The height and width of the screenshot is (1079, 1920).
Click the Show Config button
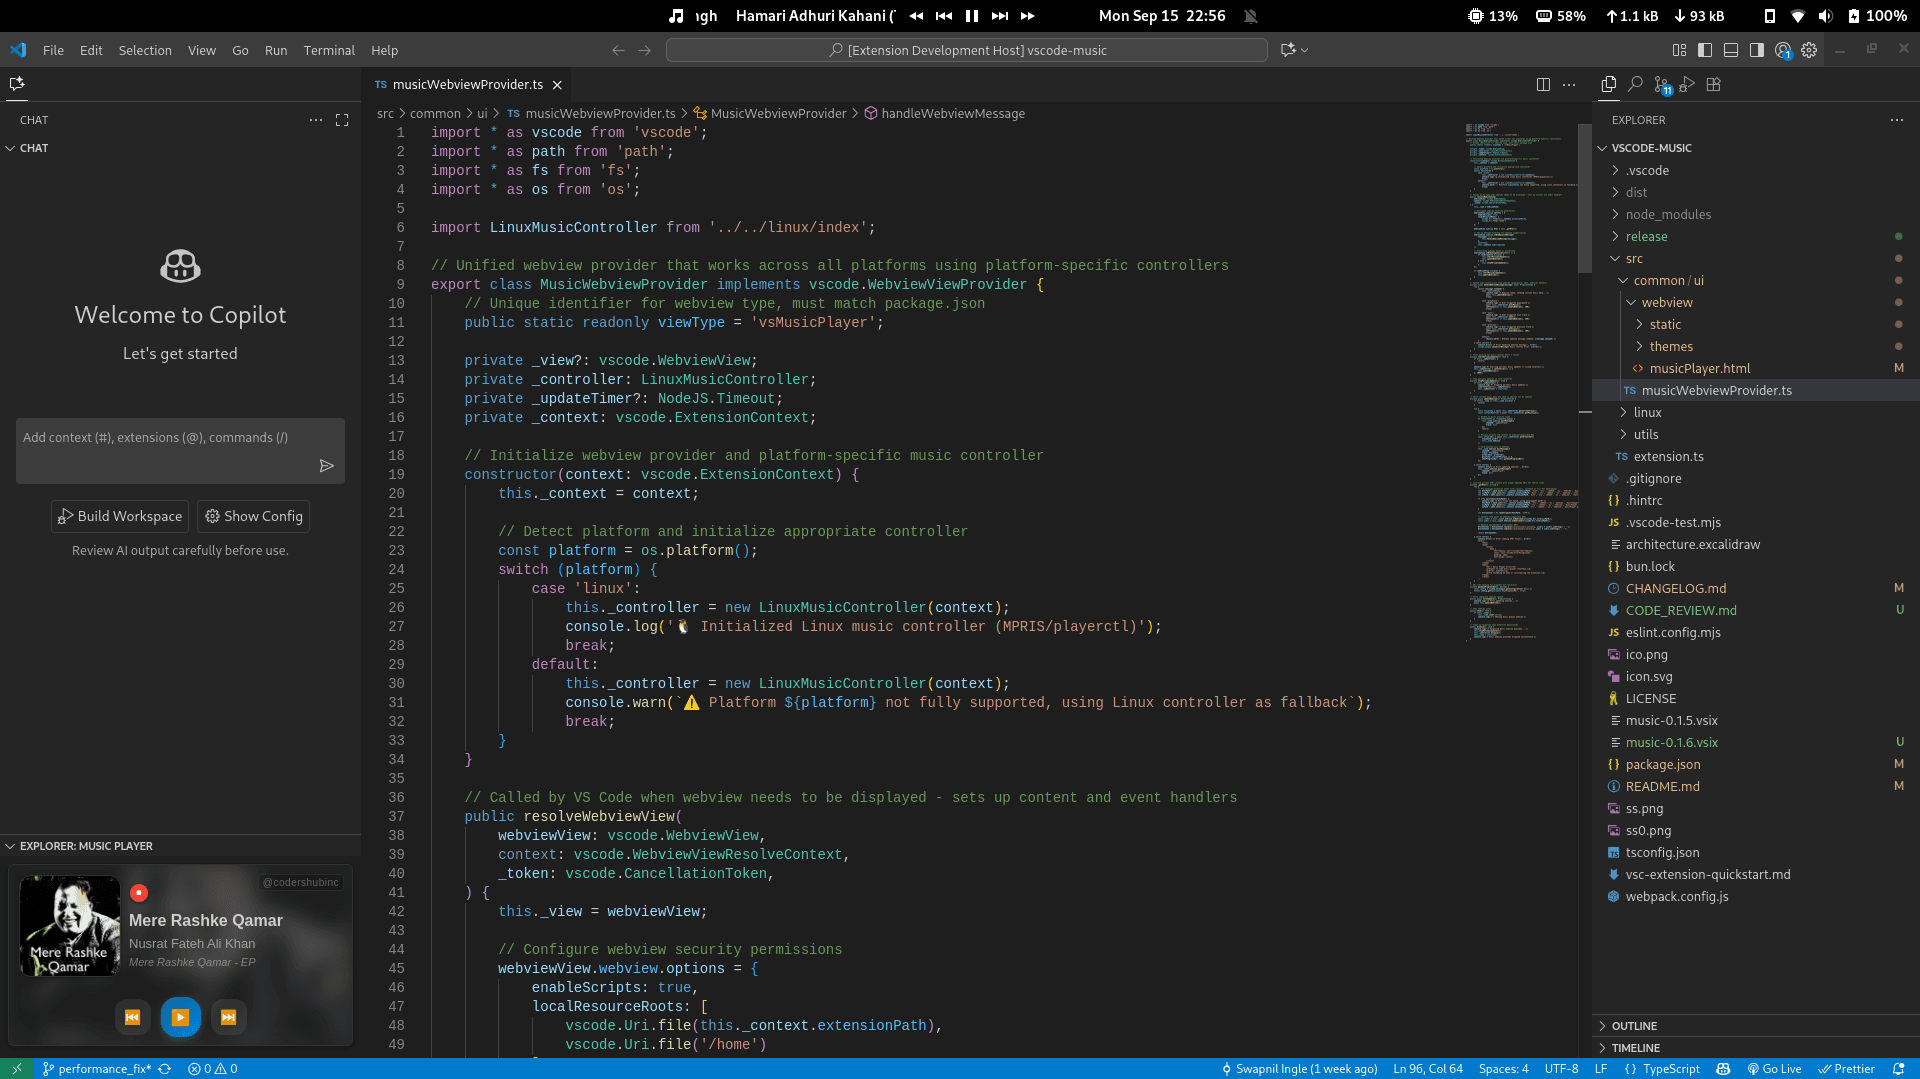[252, 516]
